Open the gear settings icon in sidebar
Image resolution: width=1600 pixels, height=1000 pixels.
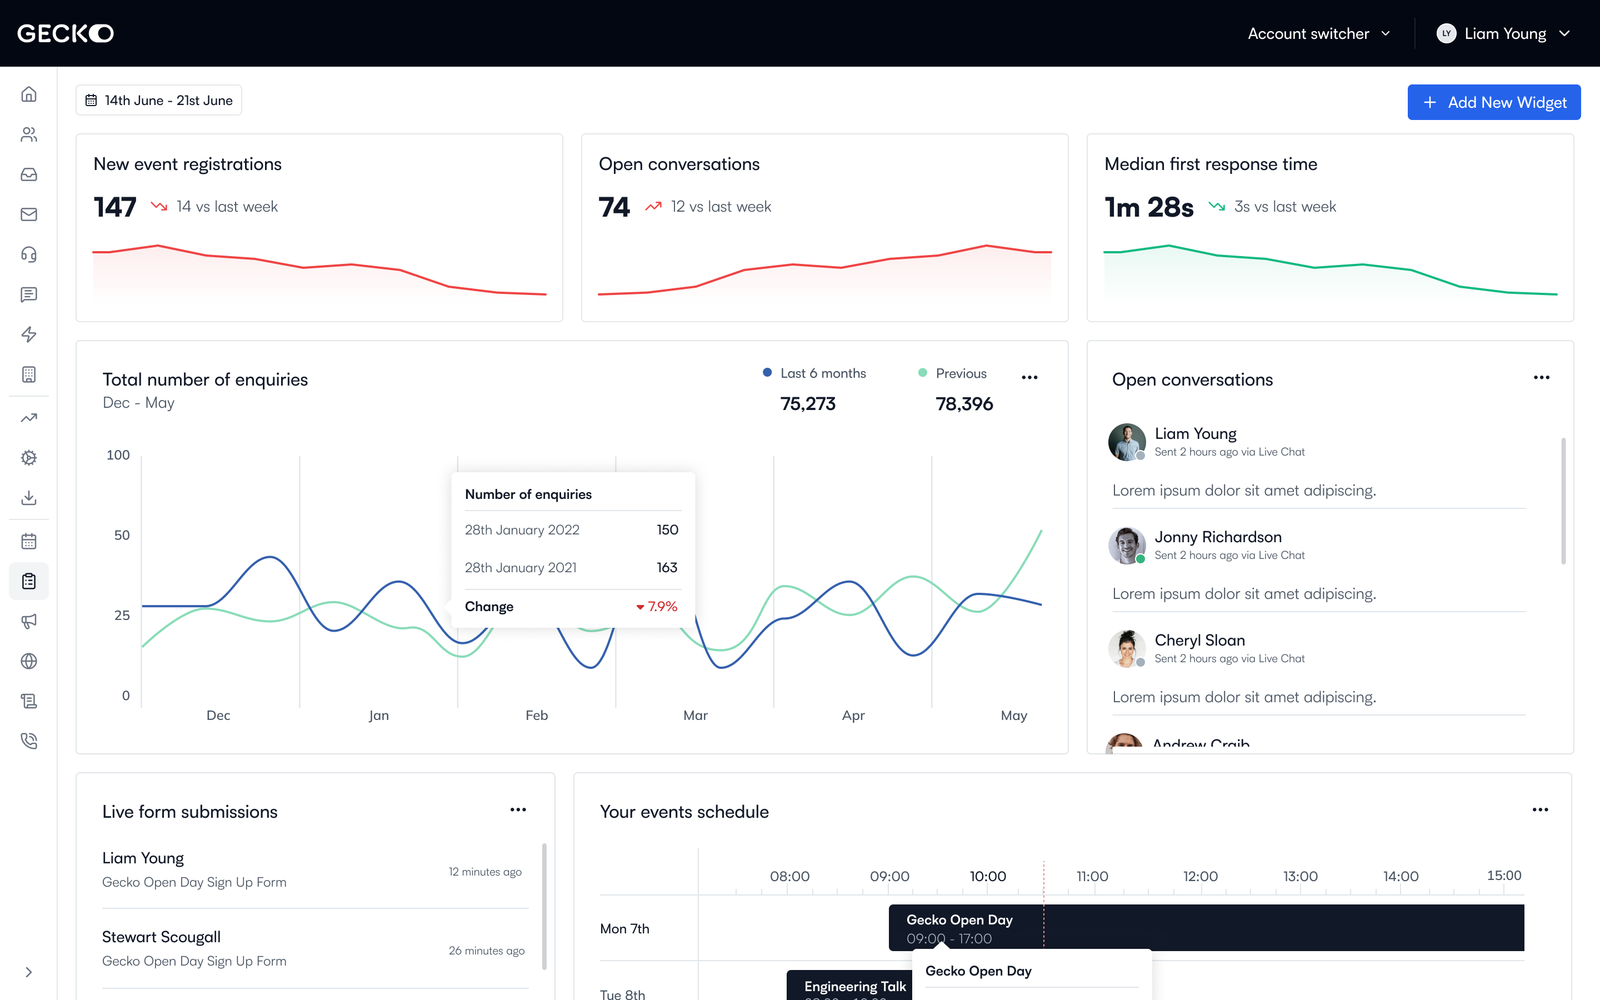pos(29,458)
